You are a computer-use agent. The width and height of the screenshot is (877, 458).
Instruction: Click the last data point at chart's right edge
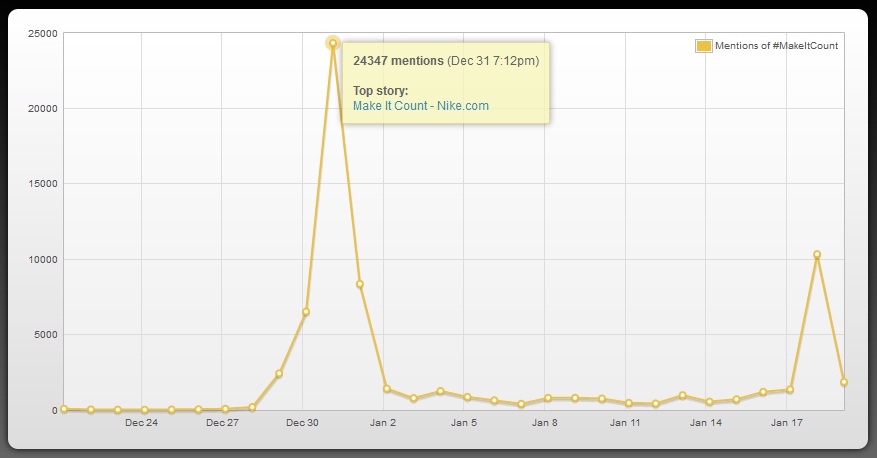[x=844, y=382]
